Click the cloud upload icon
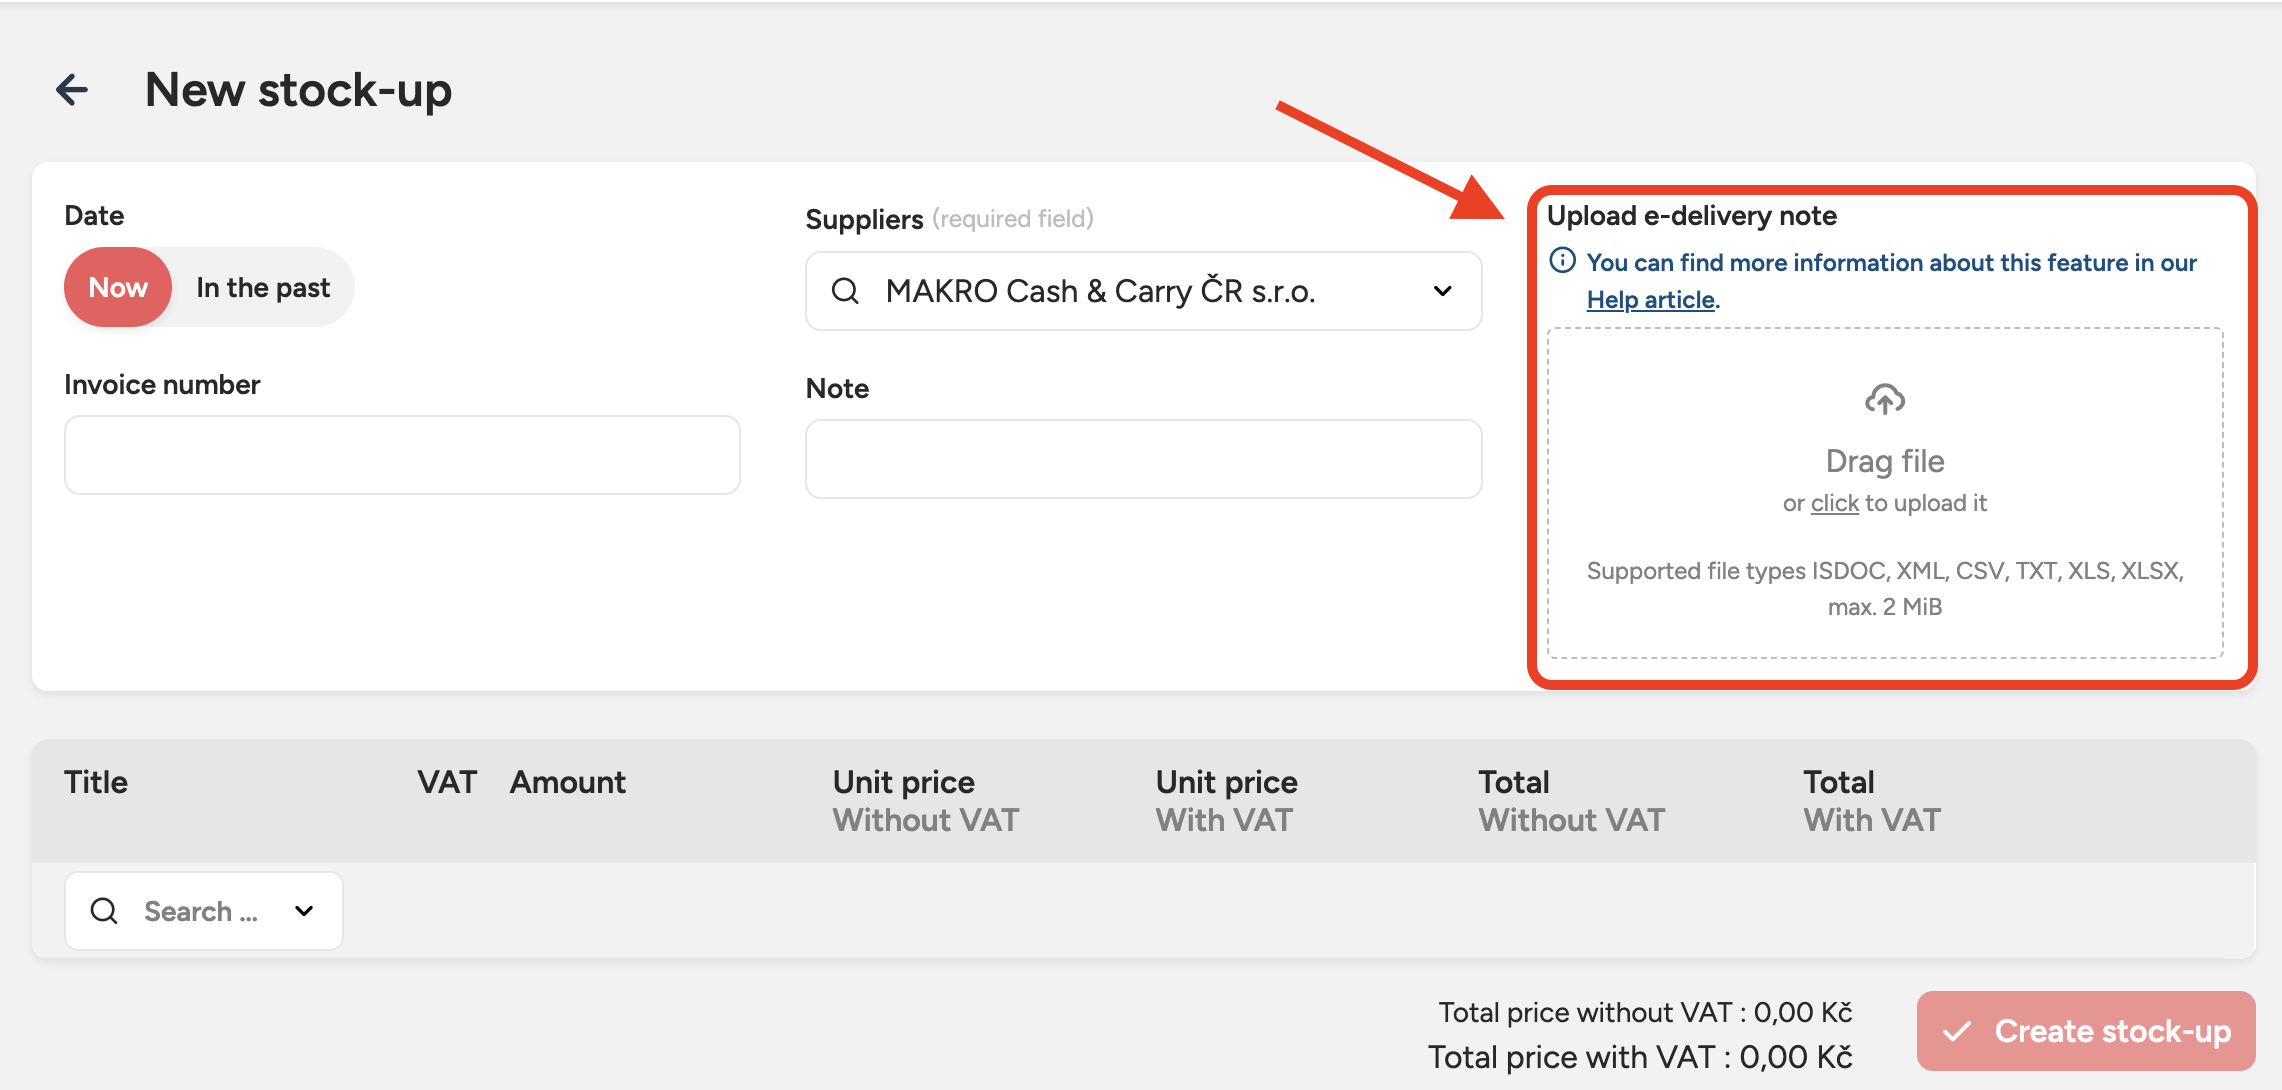Image resolution: width=2282 pixels, height=1090 pixels. [x=1884, y=400]
